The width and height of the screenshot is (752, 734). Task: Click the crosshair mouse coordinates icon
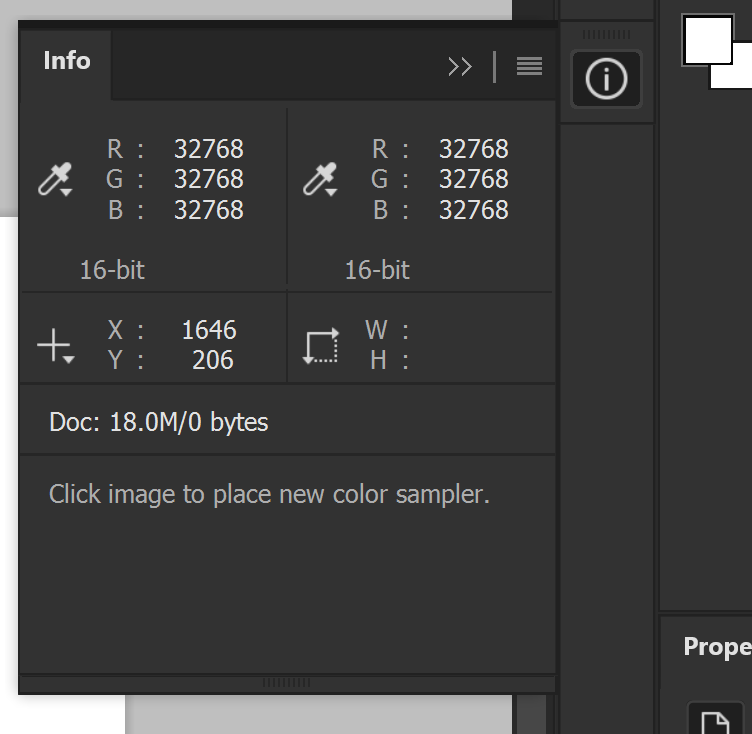coord(54,346)
